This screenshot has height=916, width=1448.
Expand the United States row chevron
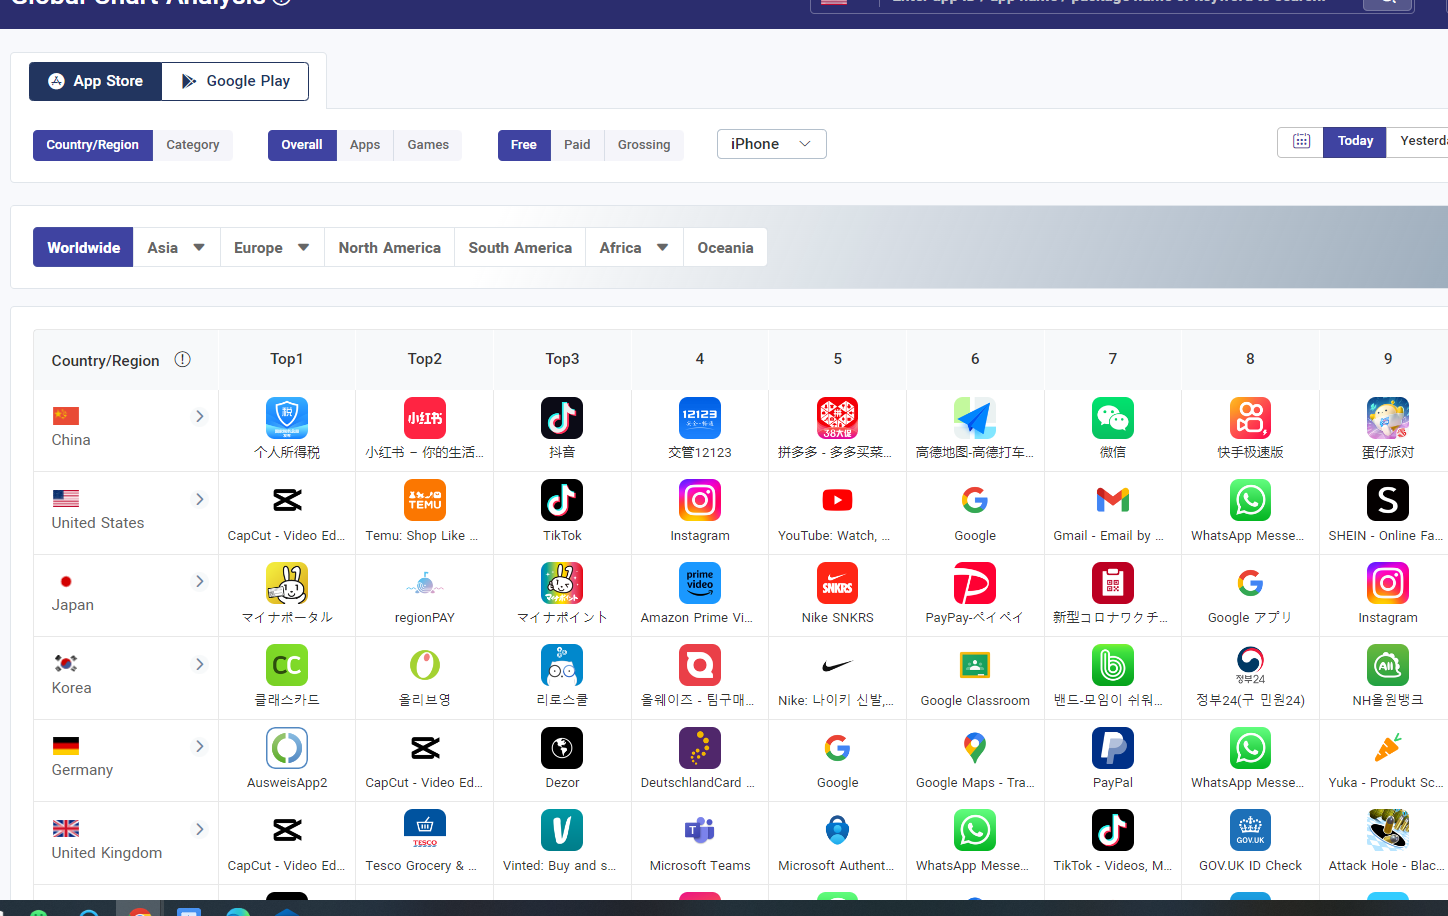point(200,499)
